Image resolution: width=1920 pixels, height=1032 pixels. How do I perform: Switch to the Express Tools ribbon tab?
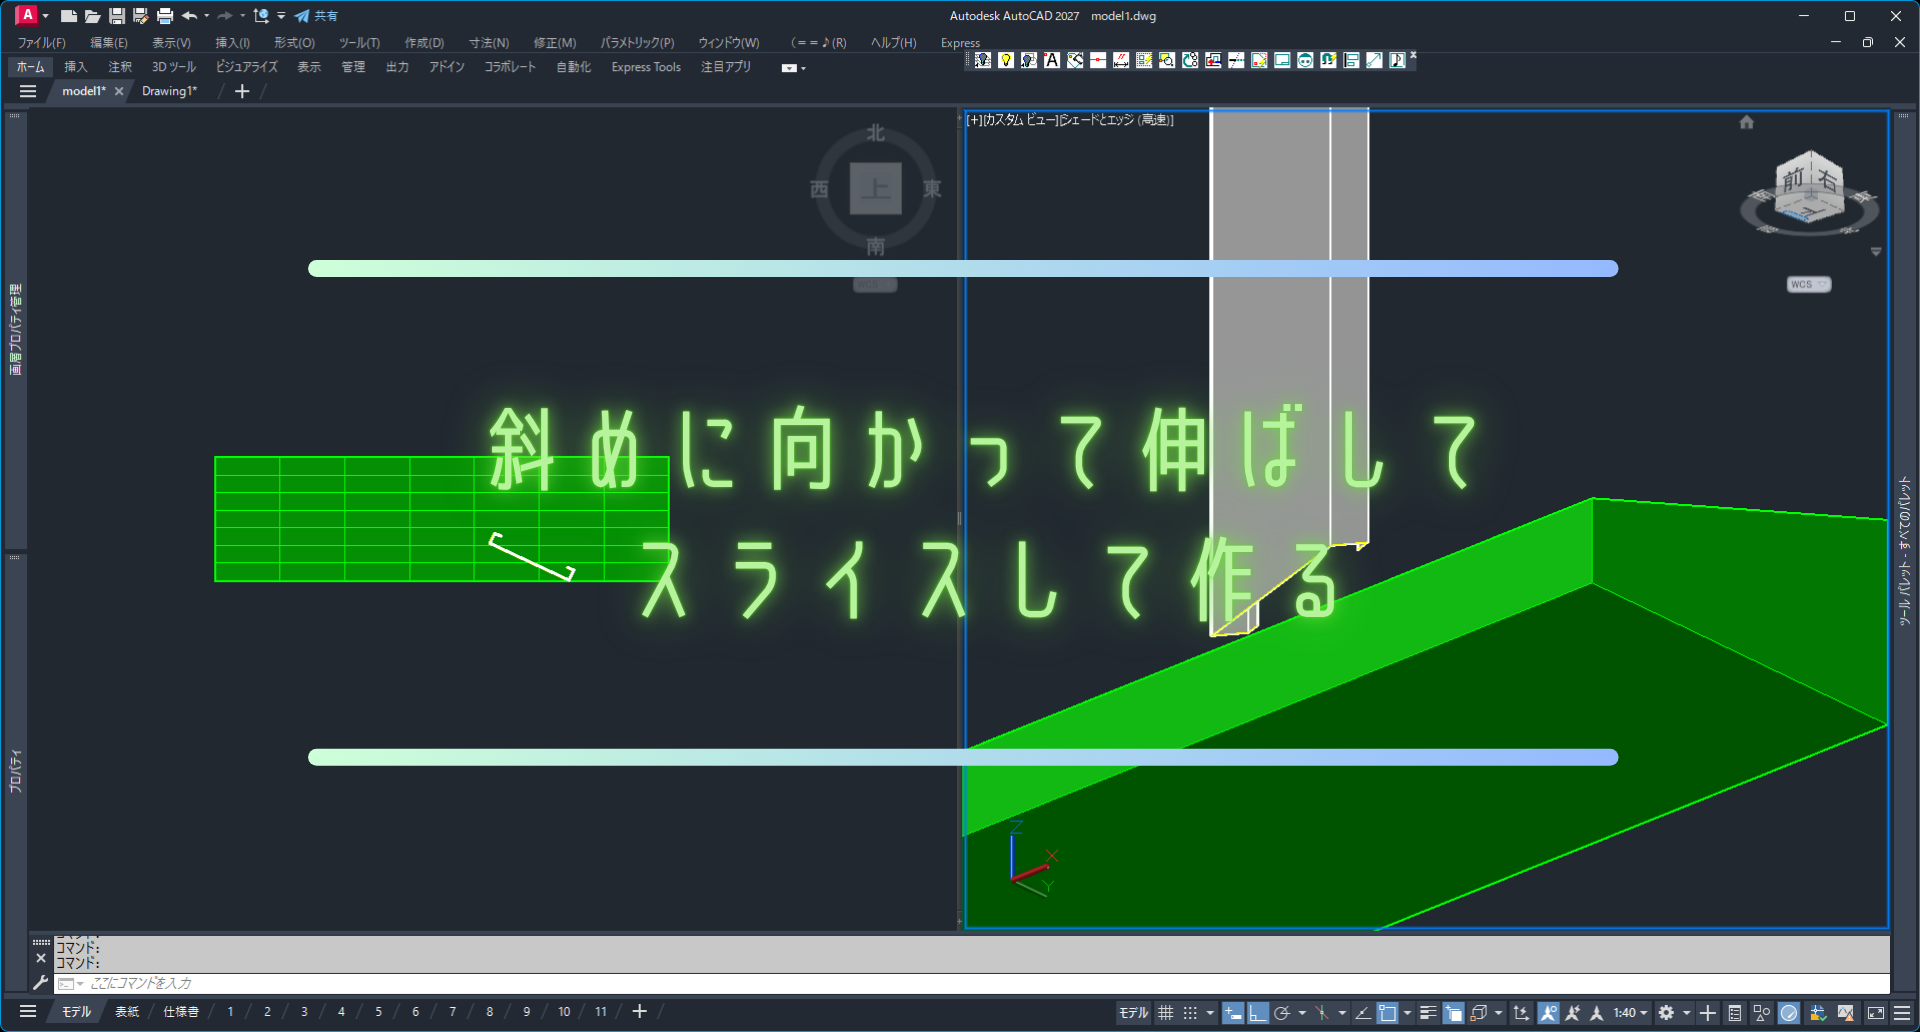point(646,67)
